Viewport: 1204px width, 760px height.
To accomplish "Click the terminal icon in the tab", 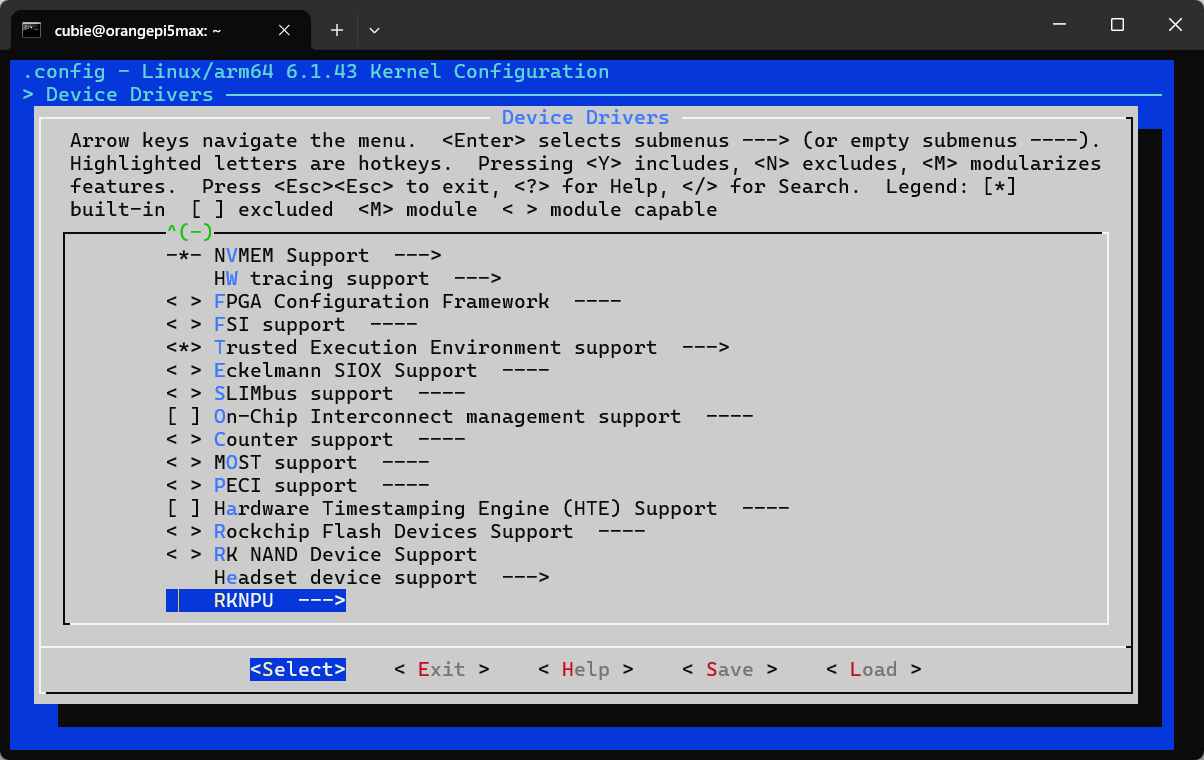I will [x=32, y=30].
